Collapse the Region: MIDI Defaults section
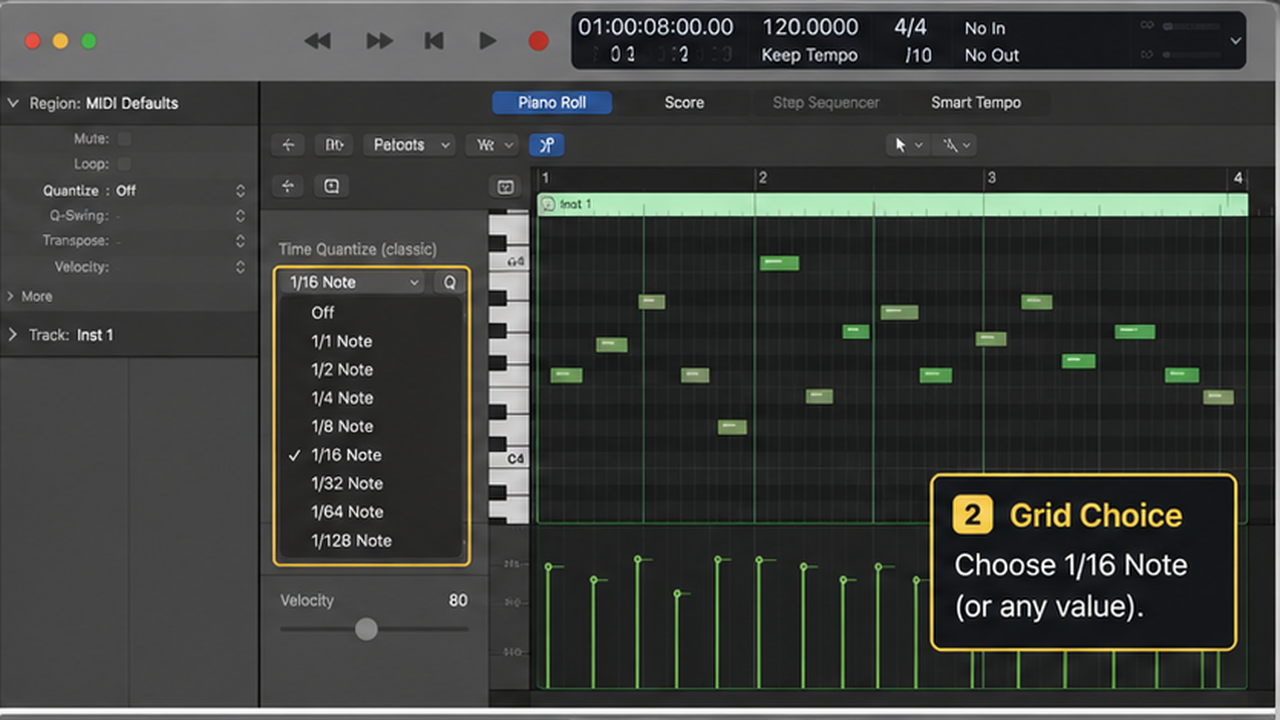1280x720 pixels. coord(13,103)
